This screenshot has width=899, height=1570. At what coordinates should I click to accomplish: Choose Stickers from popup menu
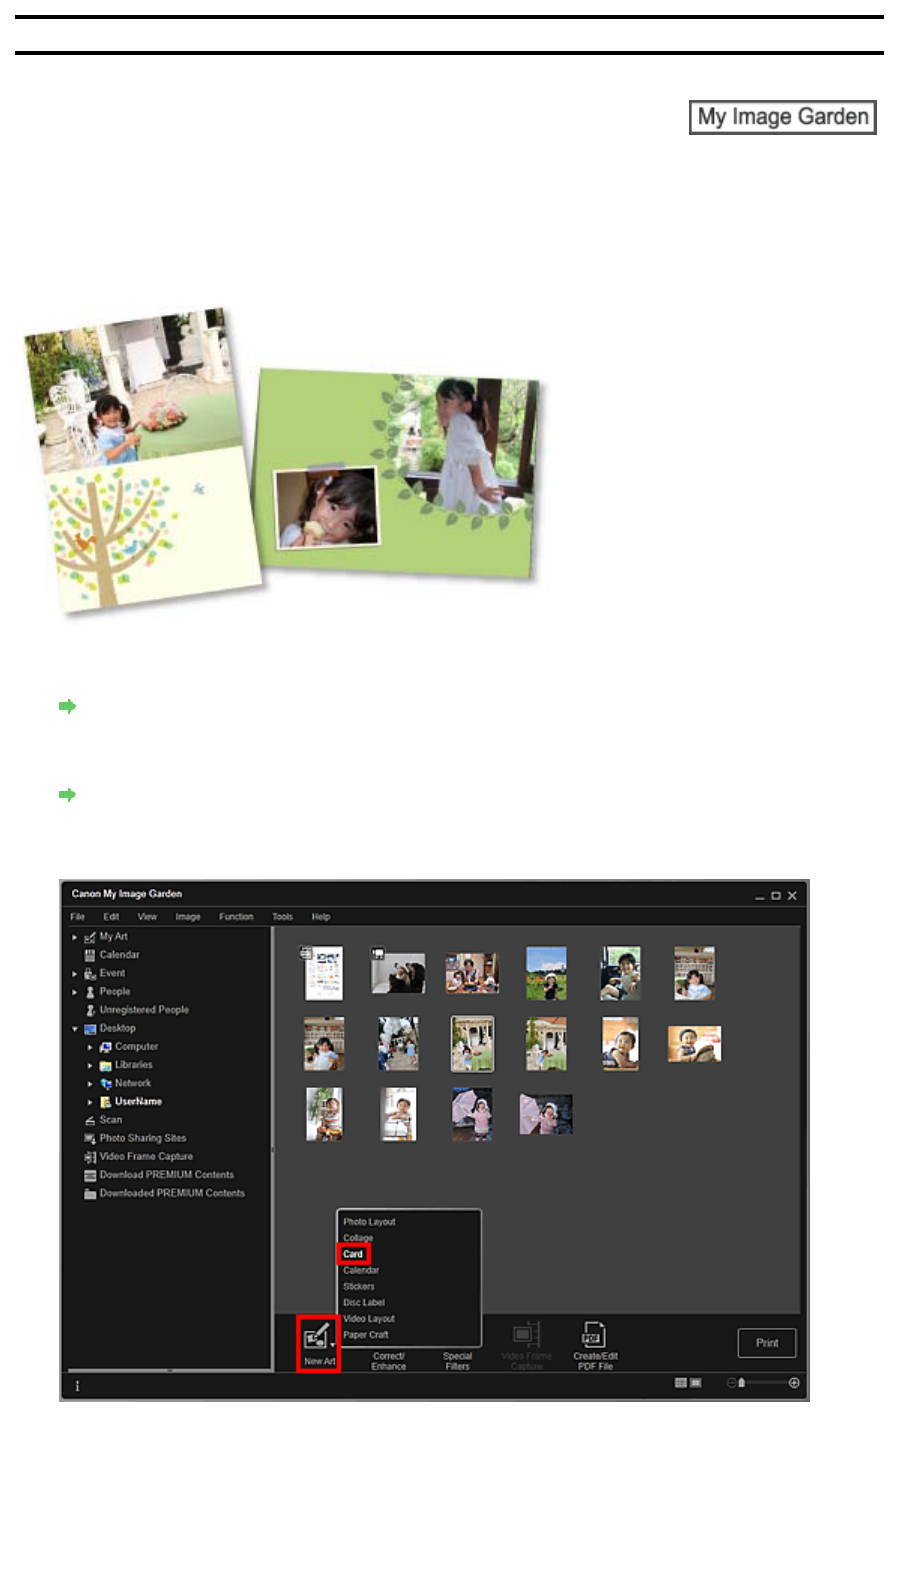[x=359, y=1286]
